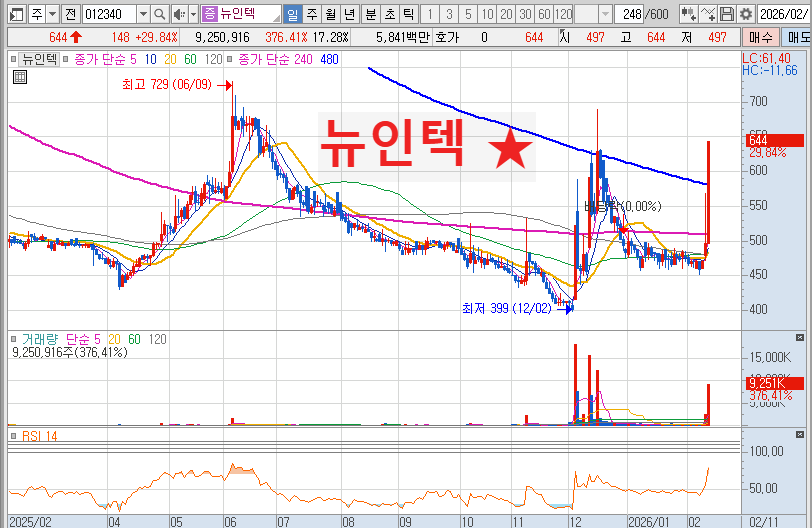The image size is (812, 528).
Task: Open chart settings gear icon
Action: (x=746, y=14)
